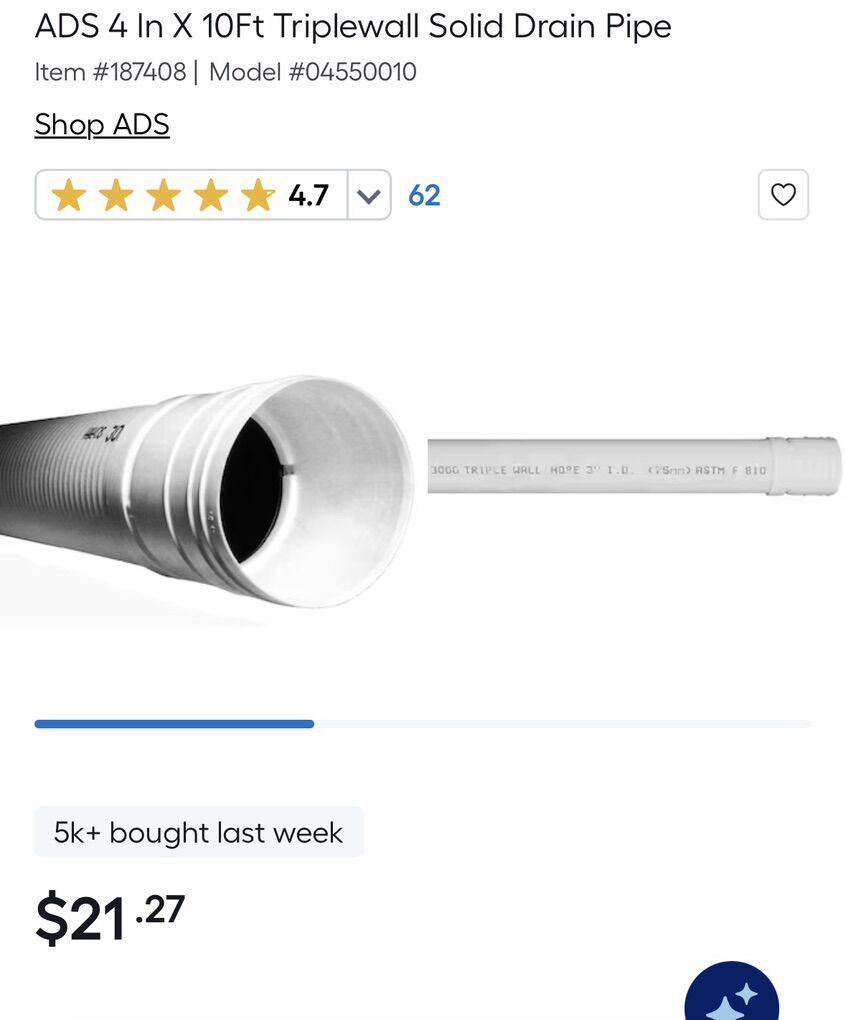
Task: Open the sparkle AI assistant button
Action: (x=732, y=1000)
